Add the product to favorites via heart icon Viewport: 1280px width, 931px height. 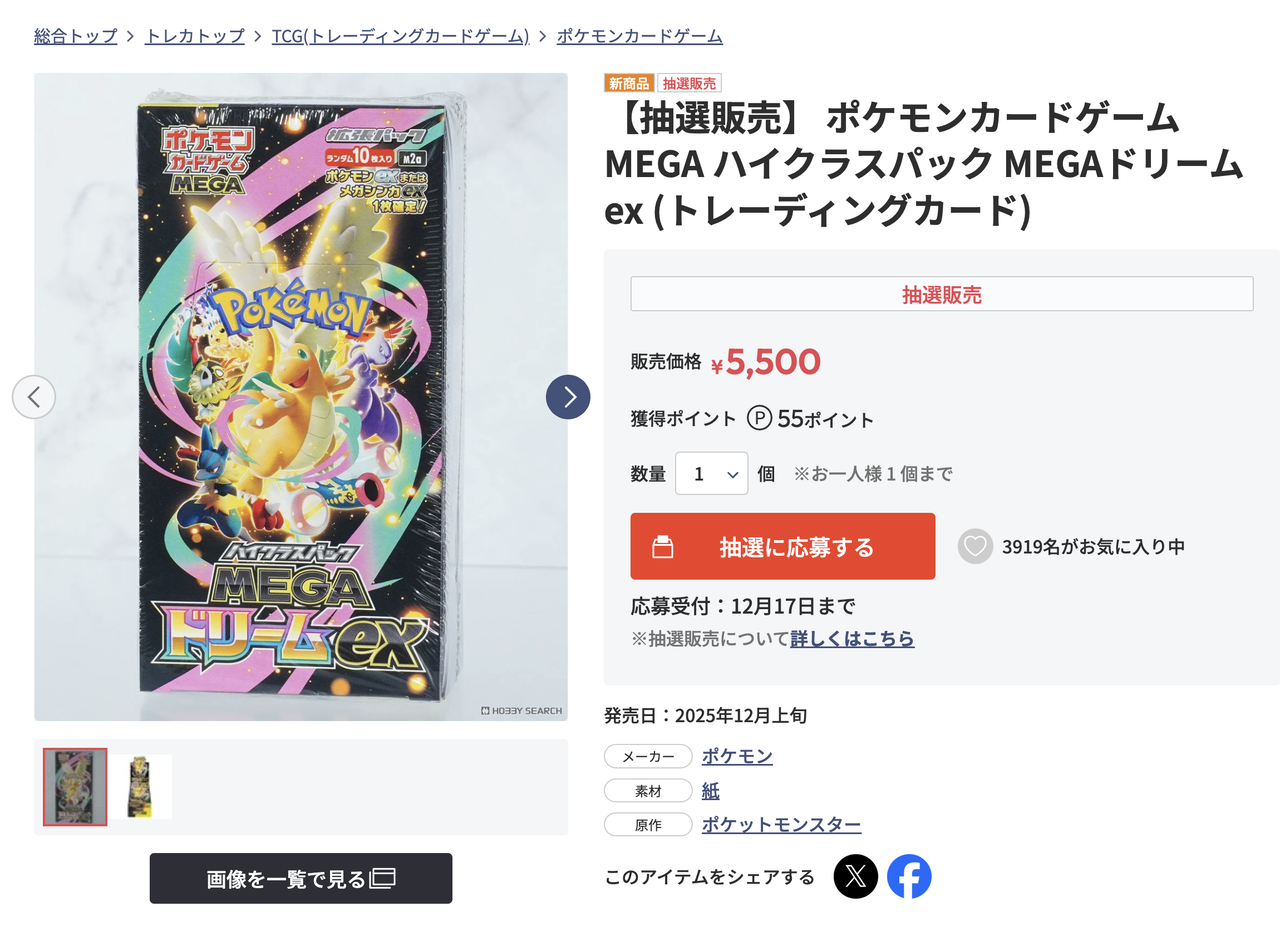975,546
